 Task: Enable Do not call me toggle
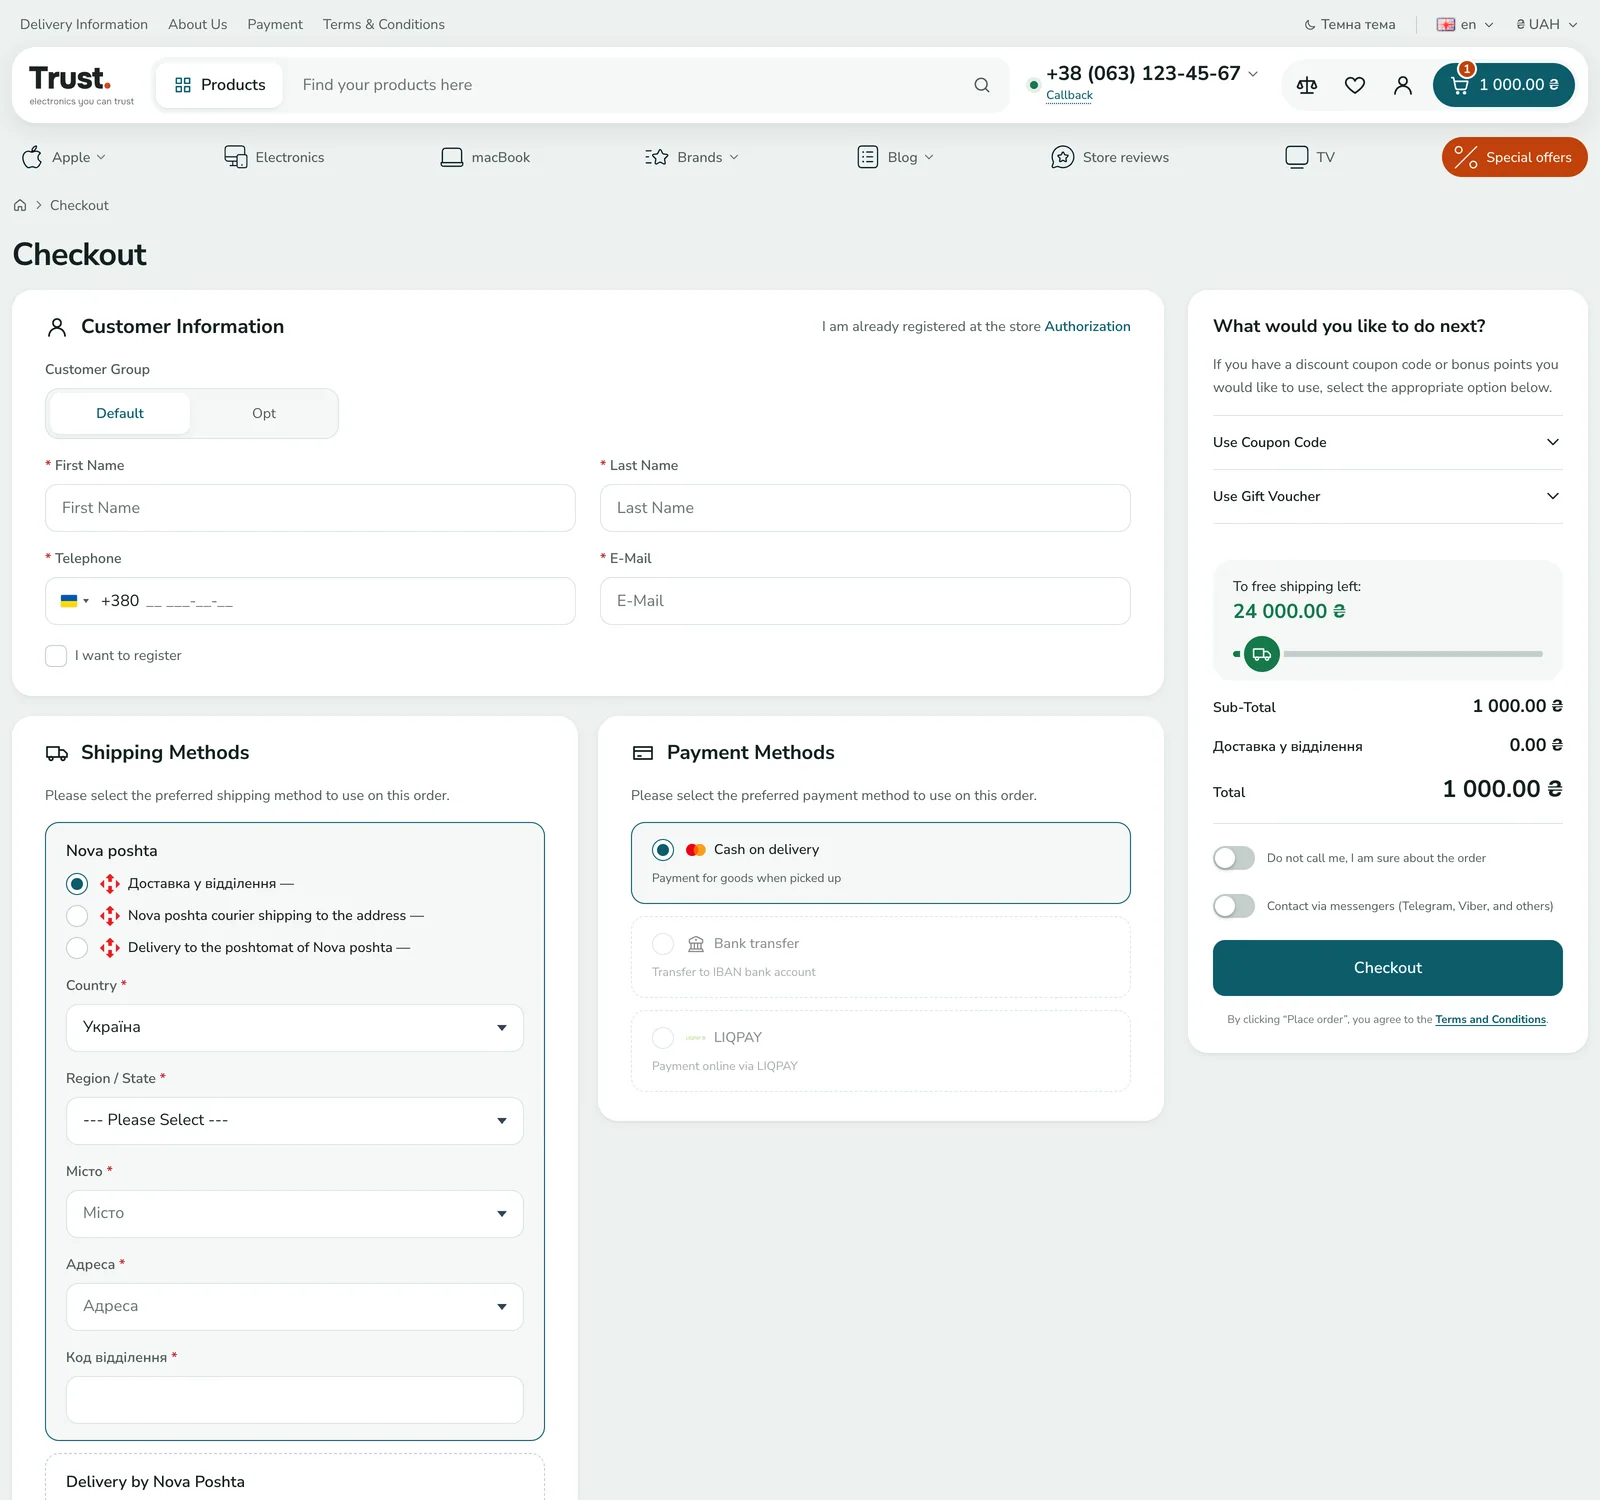(1233, 858)
